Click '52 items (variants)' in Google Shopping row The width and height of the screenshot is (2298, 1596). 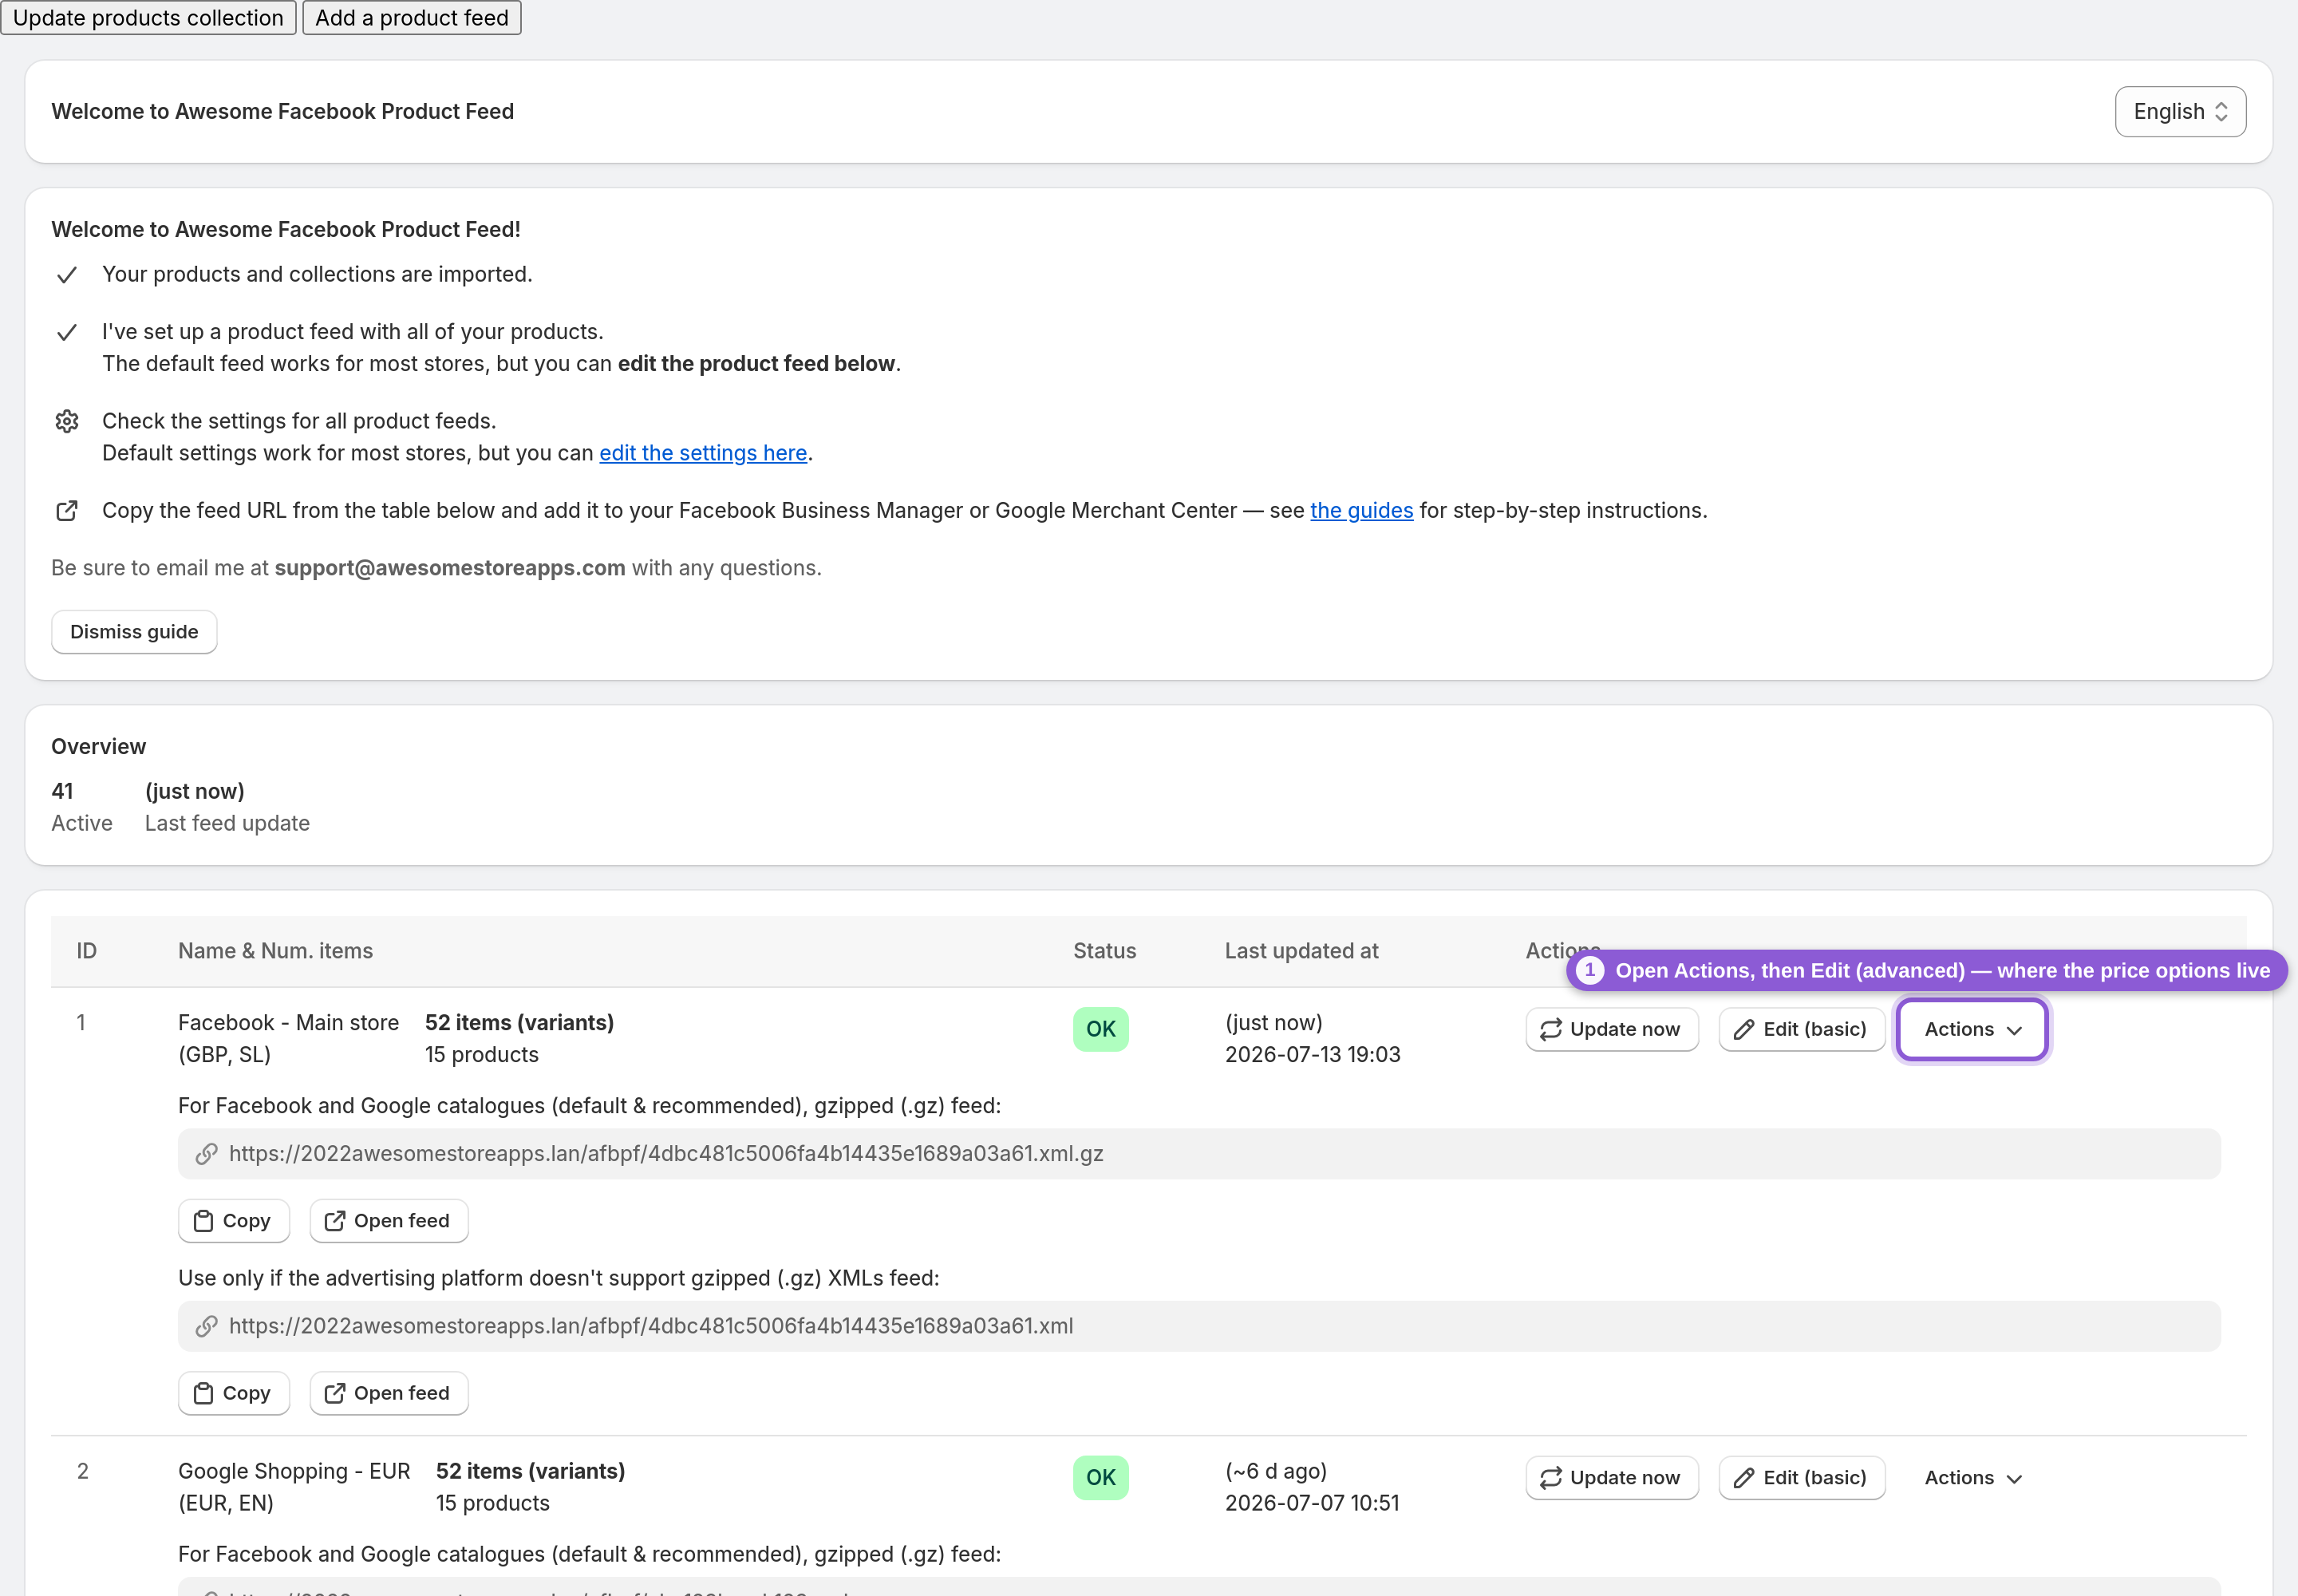(530, 1471)
